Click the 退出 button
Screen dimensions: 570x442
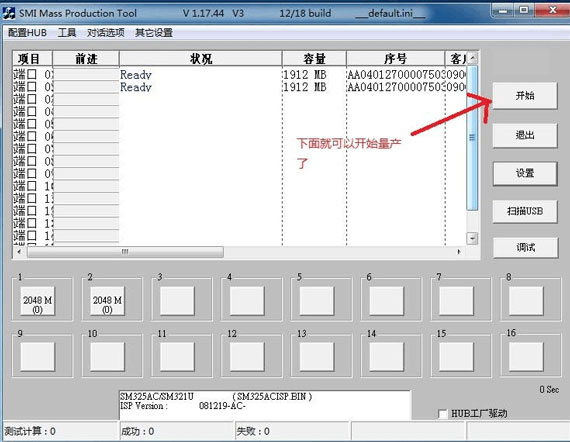[x=525, y=135]
